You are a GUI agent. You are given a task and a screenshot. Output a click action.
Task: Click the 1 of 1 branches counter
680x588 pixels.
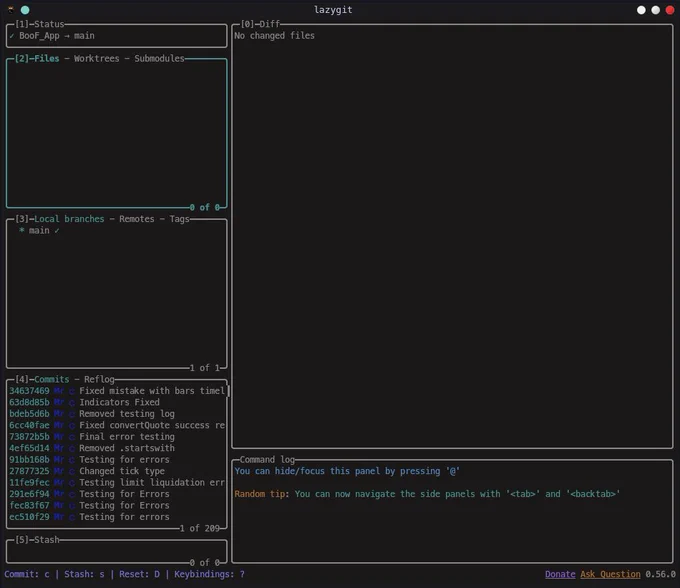tap(205, 368)
